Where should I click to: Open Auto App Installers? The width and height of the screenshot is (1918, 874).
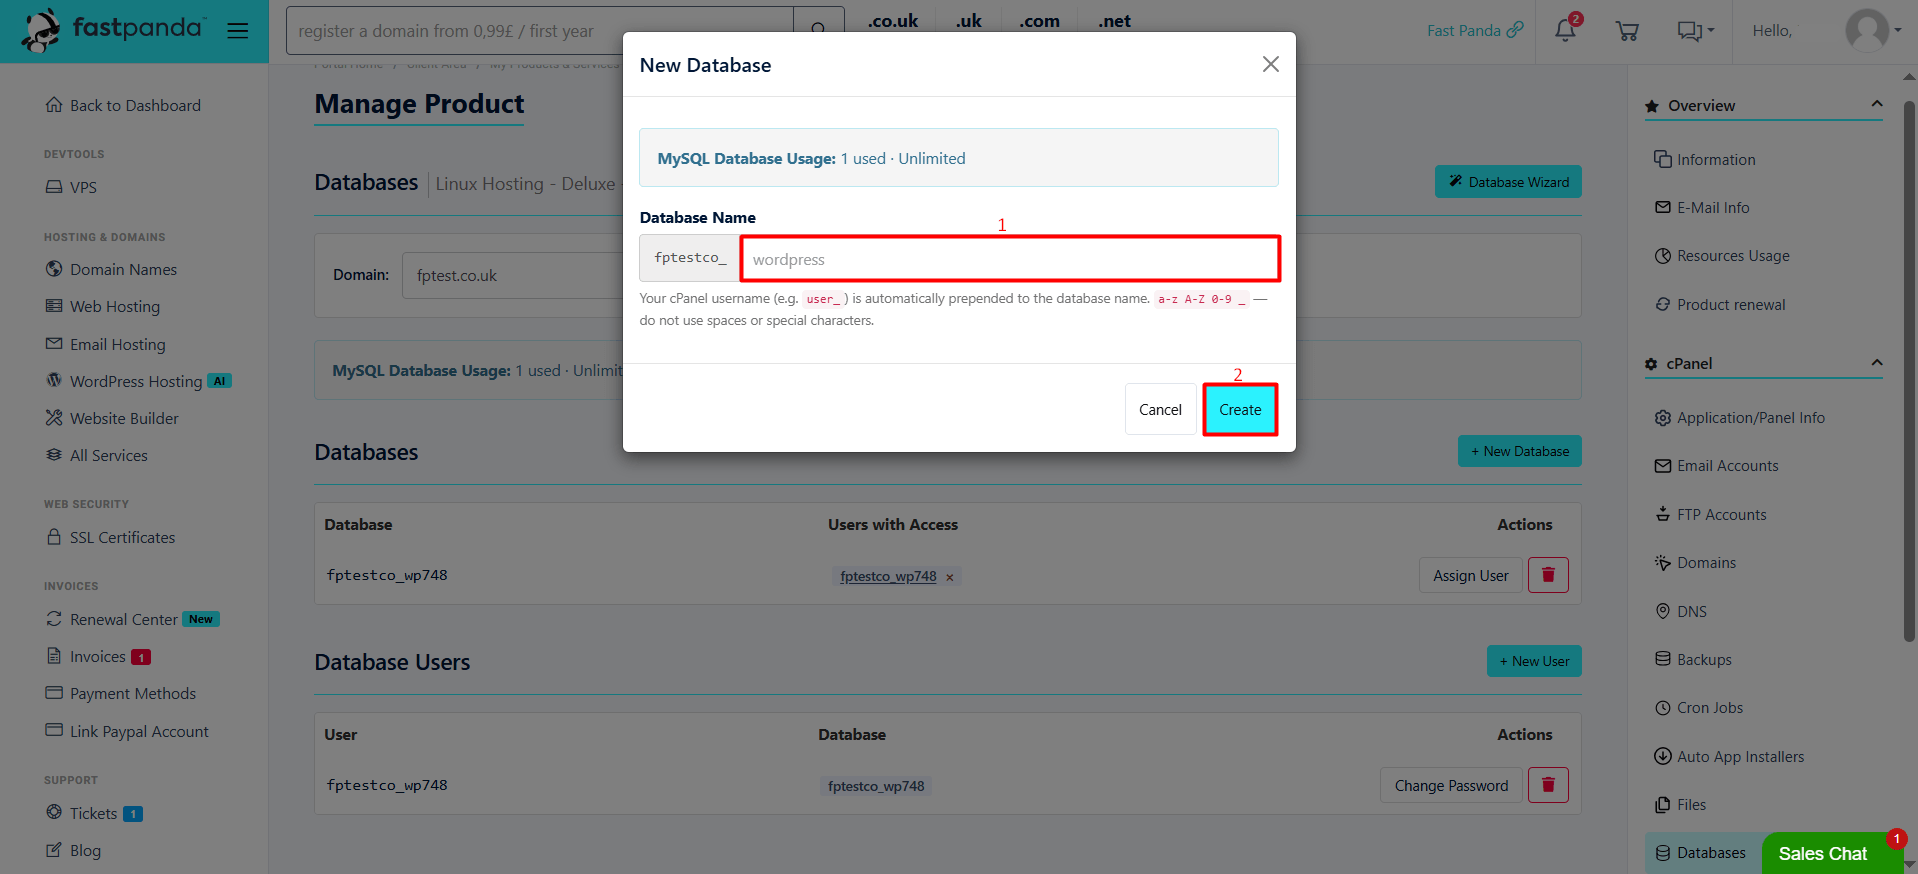click(1729, 756)
